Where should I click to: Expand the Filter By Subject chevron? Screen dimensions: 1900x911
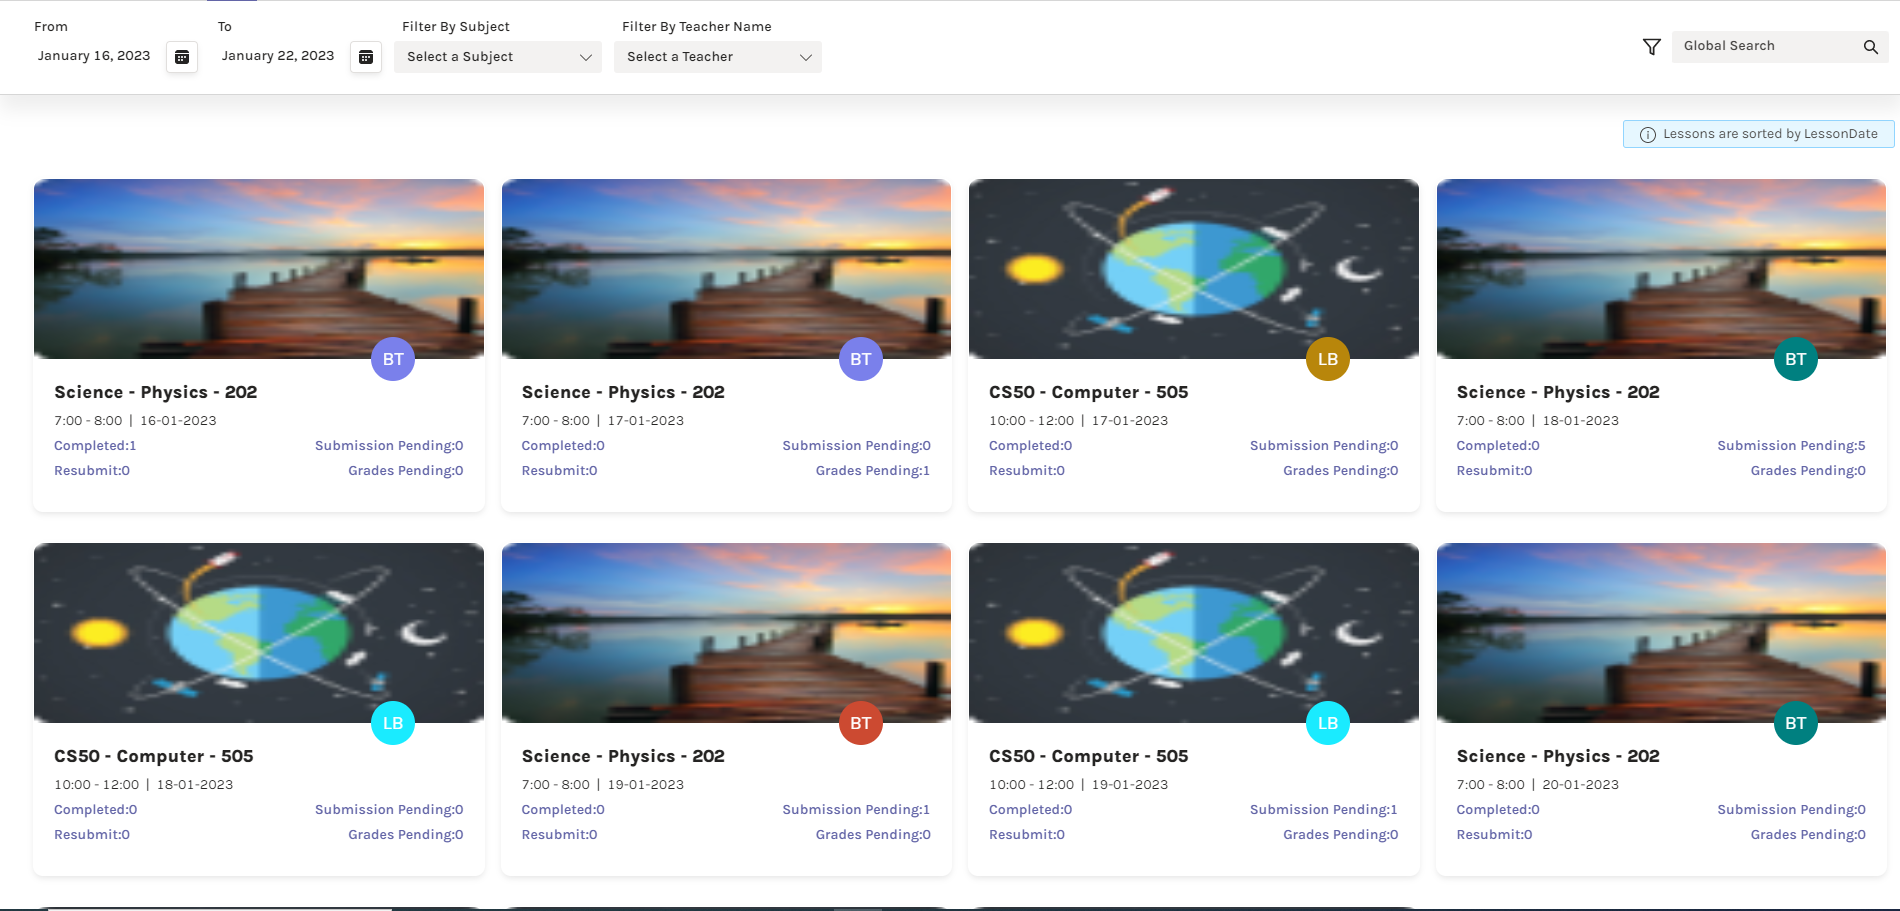(585, 57)
